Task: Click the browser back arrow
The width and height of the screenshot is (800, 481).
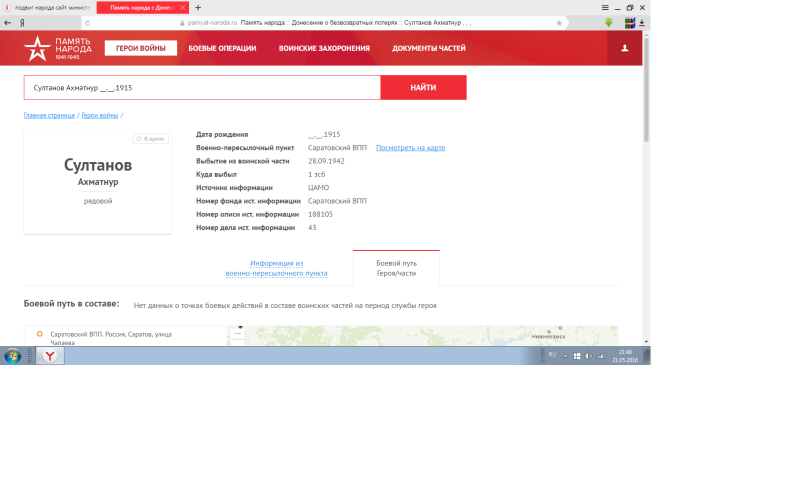Action: [x=8, y=22]
